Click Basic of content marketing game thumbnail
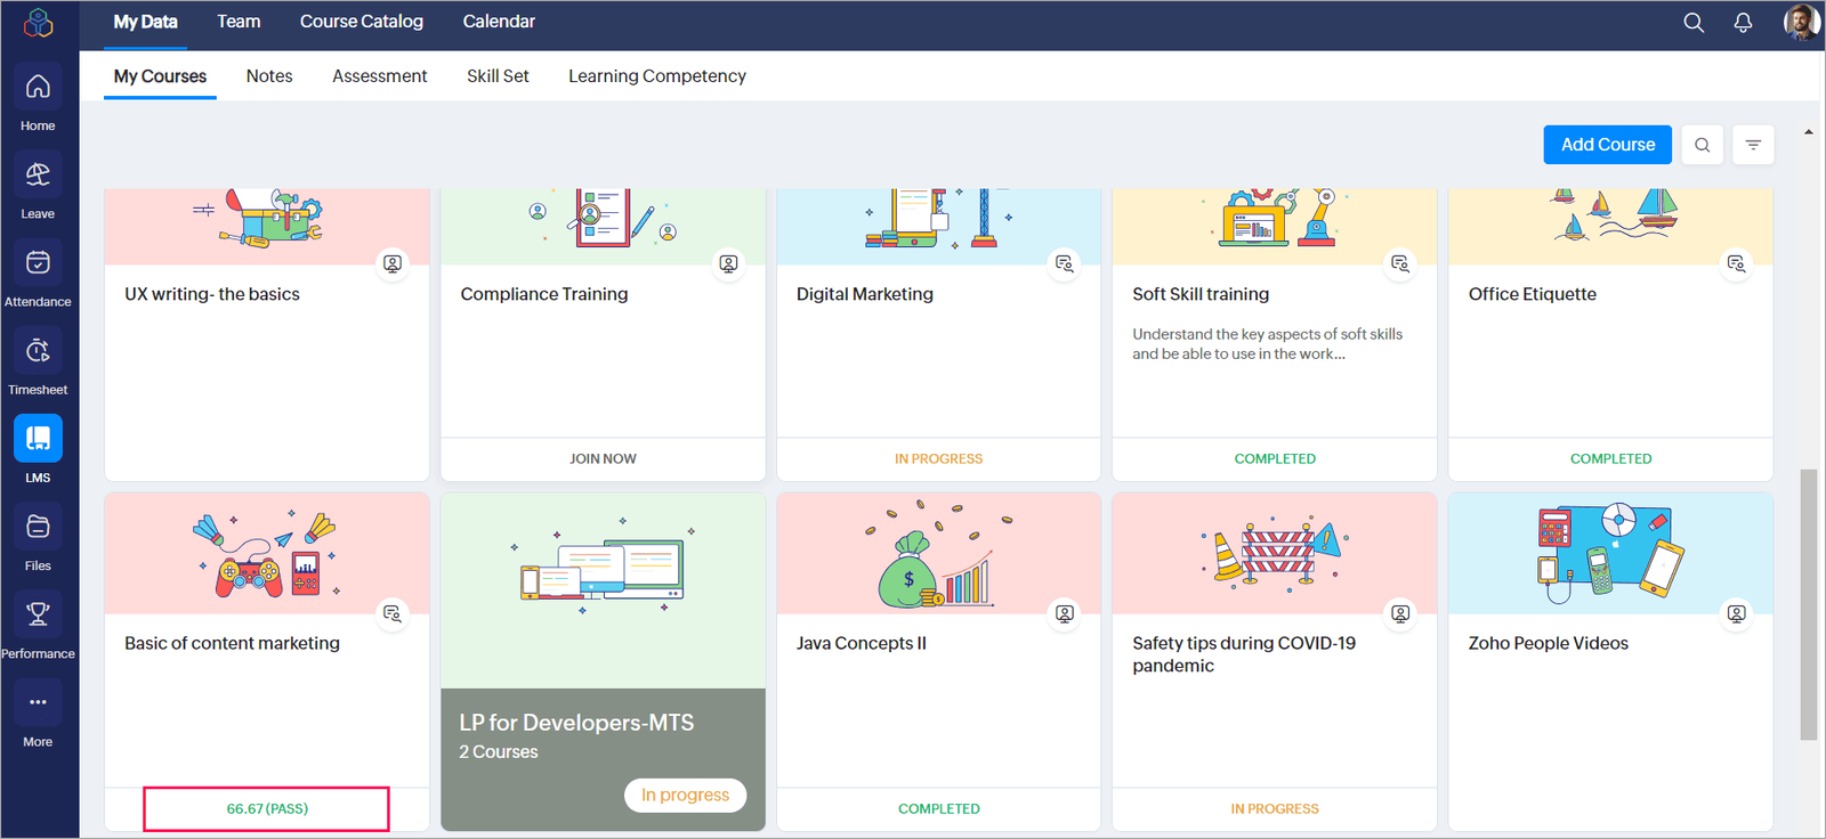Image resolution: width=1826 pixels, height=839 pixels. click(x=267, y=553)
